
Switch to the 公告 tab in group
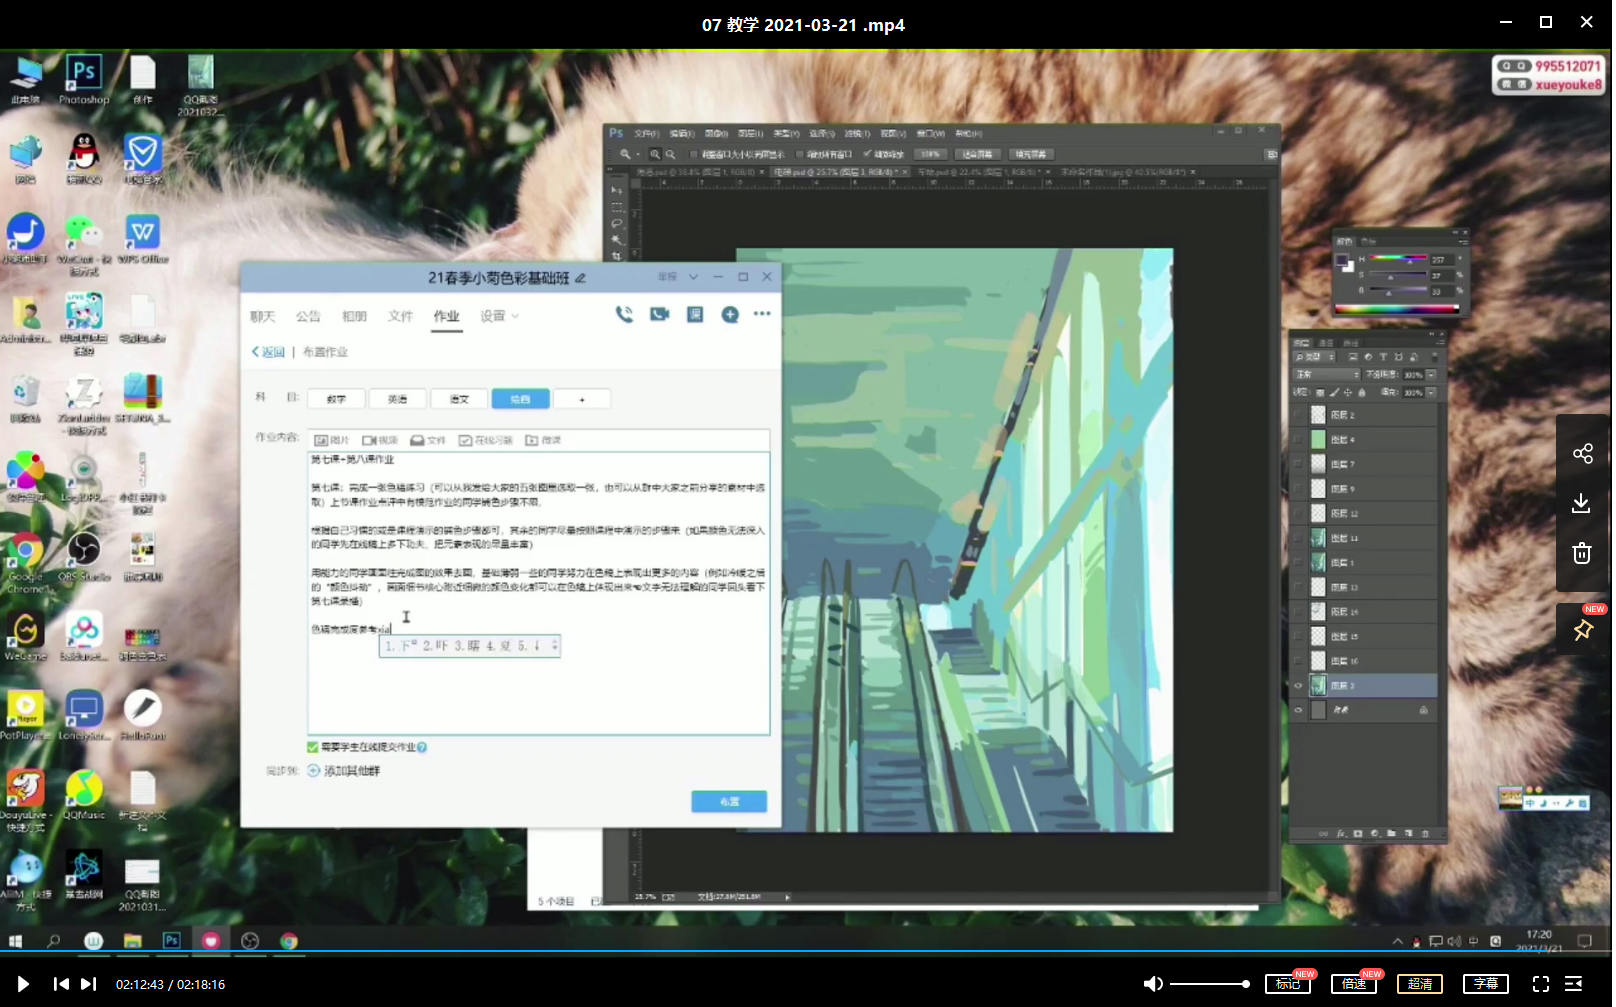[308, 316]
